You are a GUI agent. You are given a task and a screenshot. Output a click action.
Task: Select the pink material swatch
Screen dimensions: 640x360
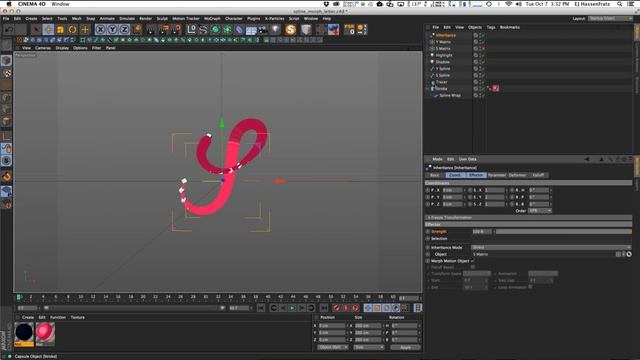(45, 333)
